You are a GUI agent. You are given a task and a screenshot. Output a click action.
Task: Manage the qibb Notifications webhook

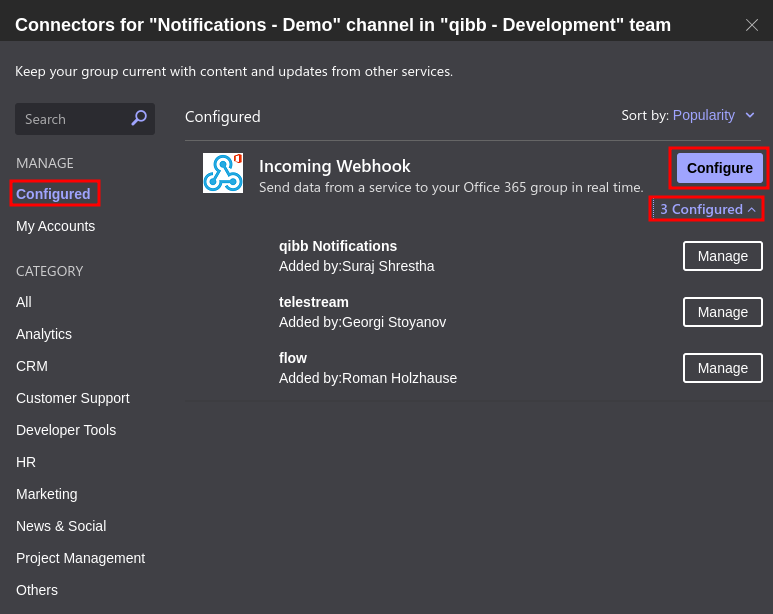[x=723, y=256]
